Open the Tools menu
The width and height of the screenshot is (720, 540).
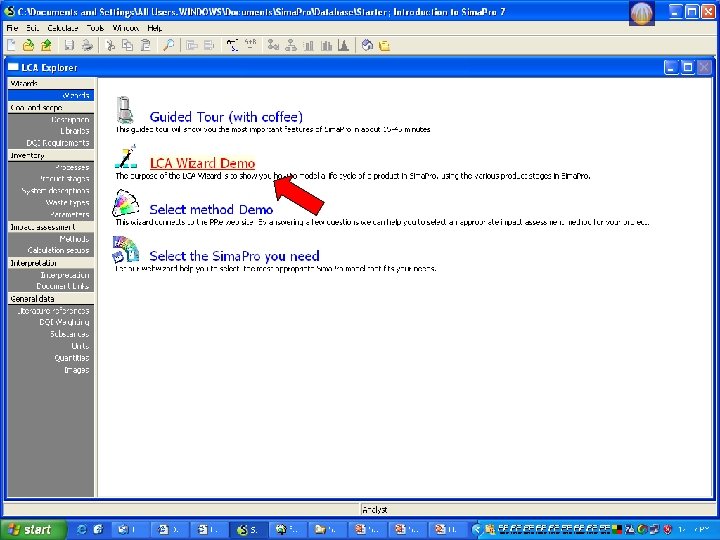pos(96,28)
